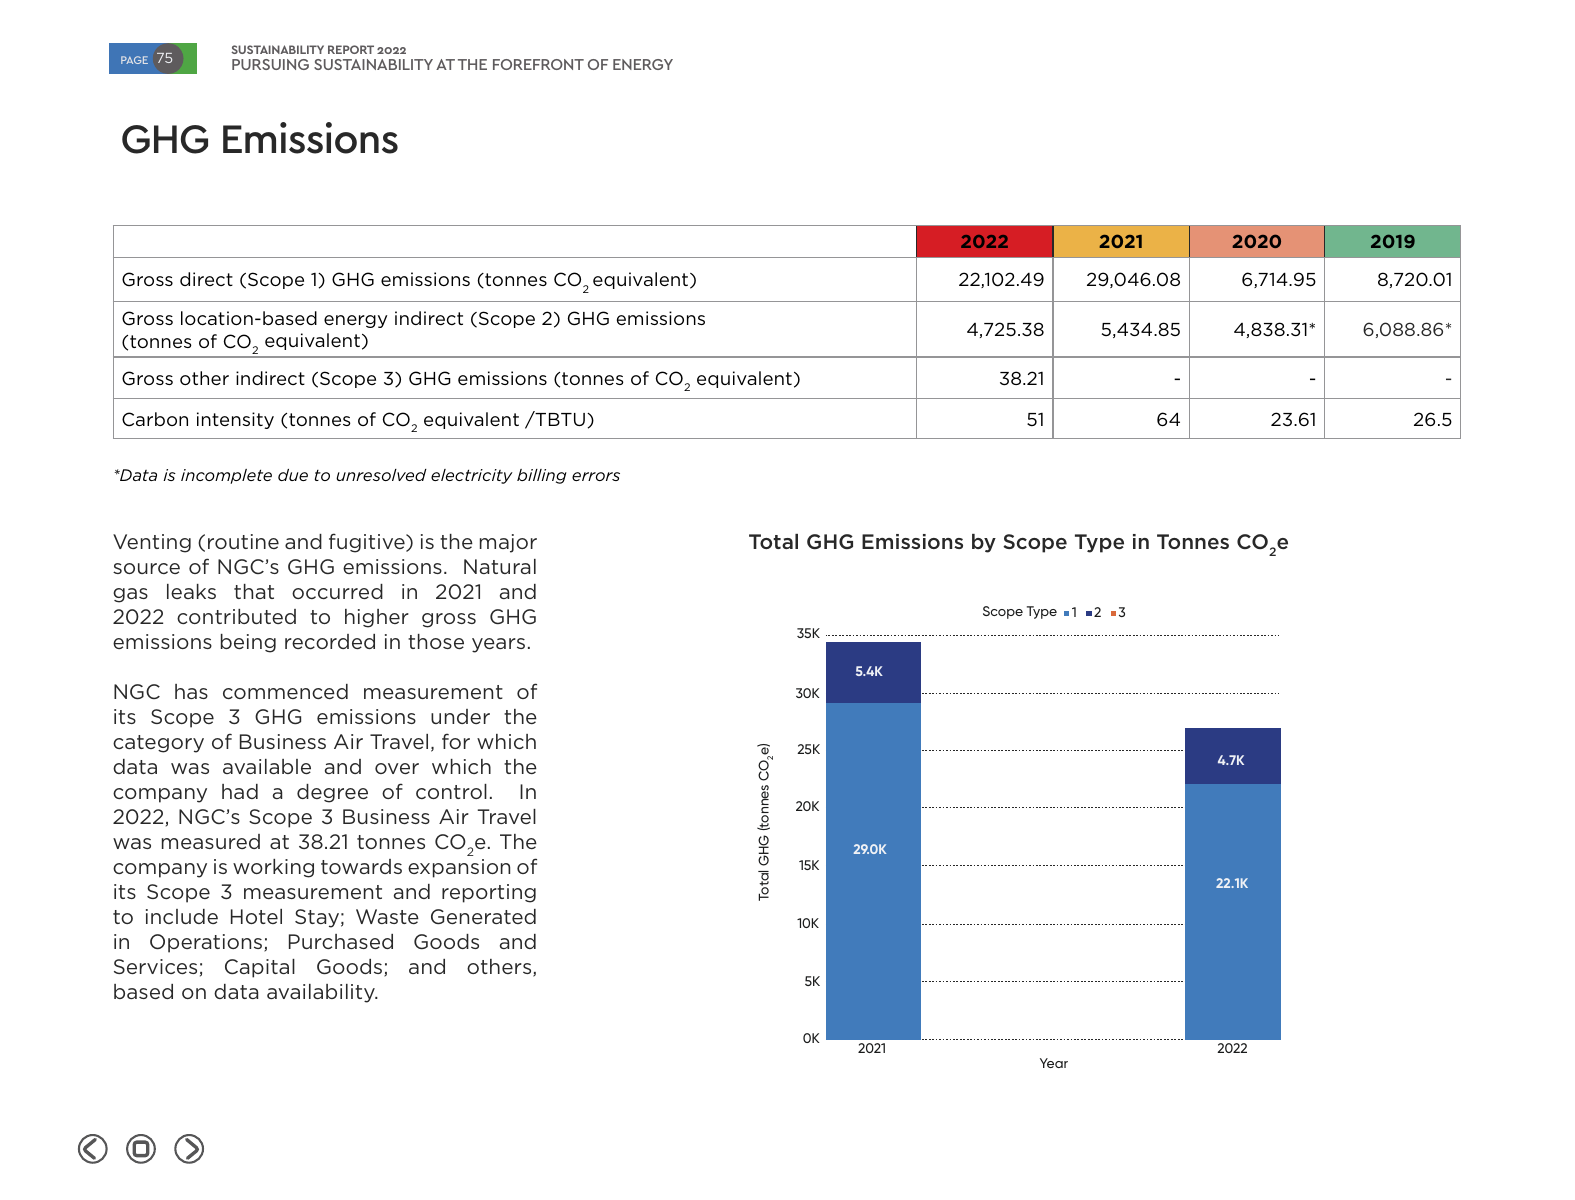Click the chart title Total GHG Emissions
The height and width of the screenshot is (1200, 1575).
click(x=1018, y=543)
